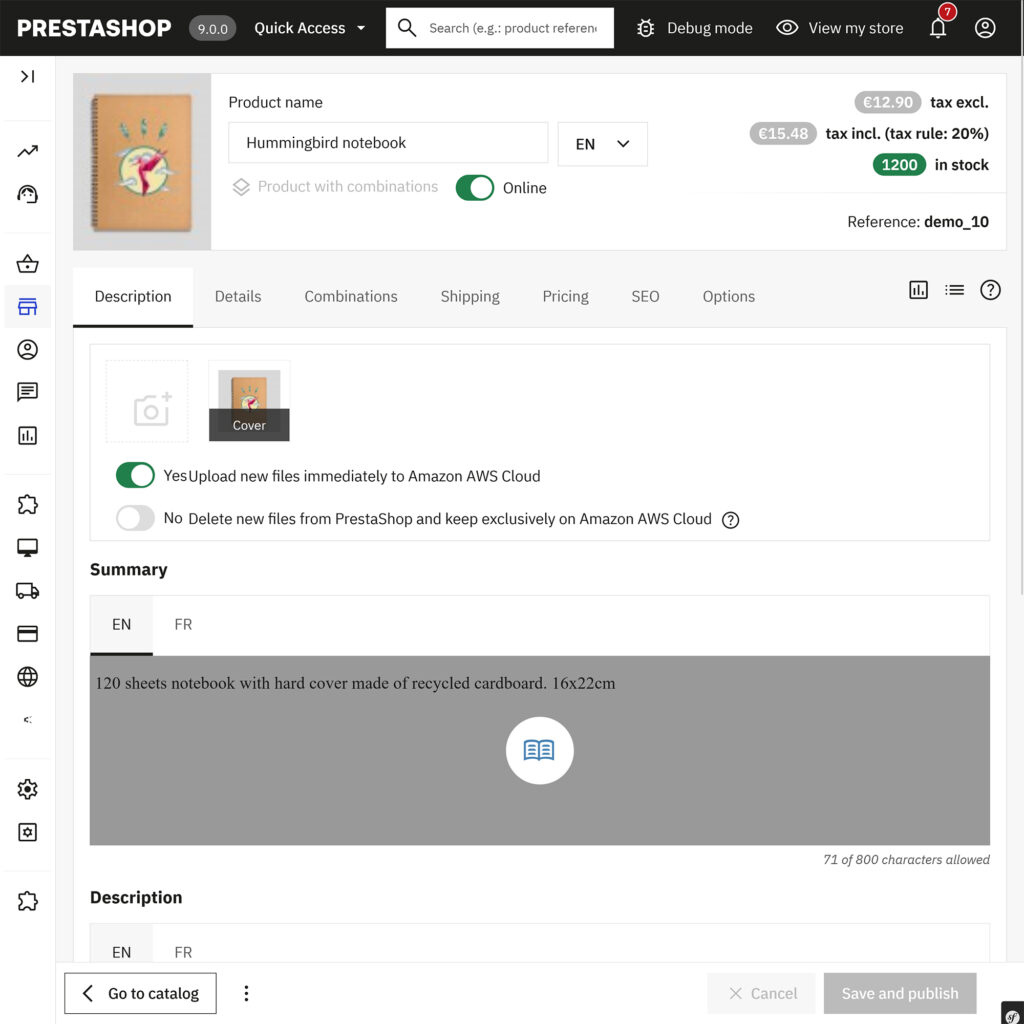Switch to the Combinations tab

click(x=351, y=296)
